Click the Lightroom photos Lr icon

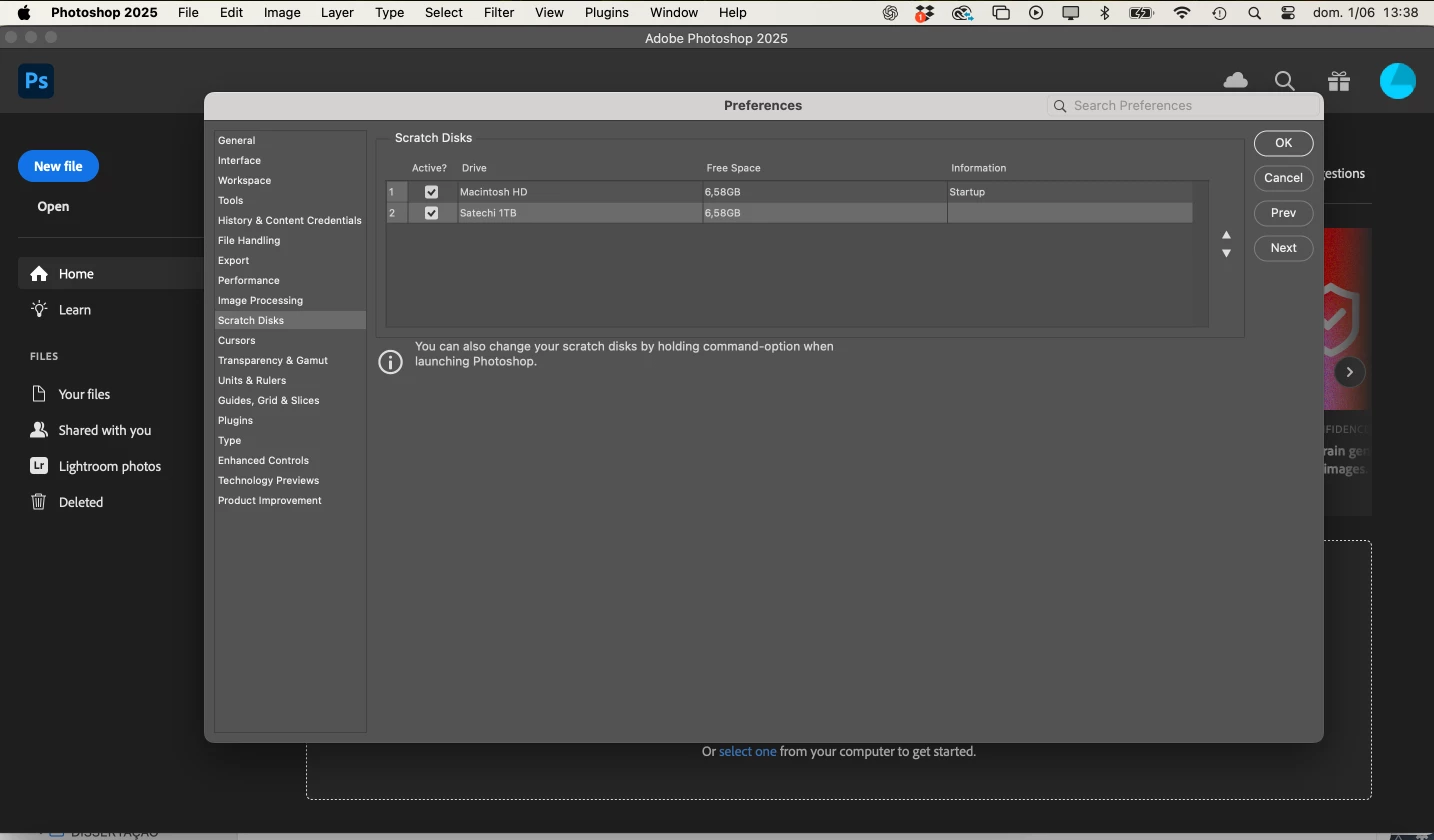pos(39,466)
